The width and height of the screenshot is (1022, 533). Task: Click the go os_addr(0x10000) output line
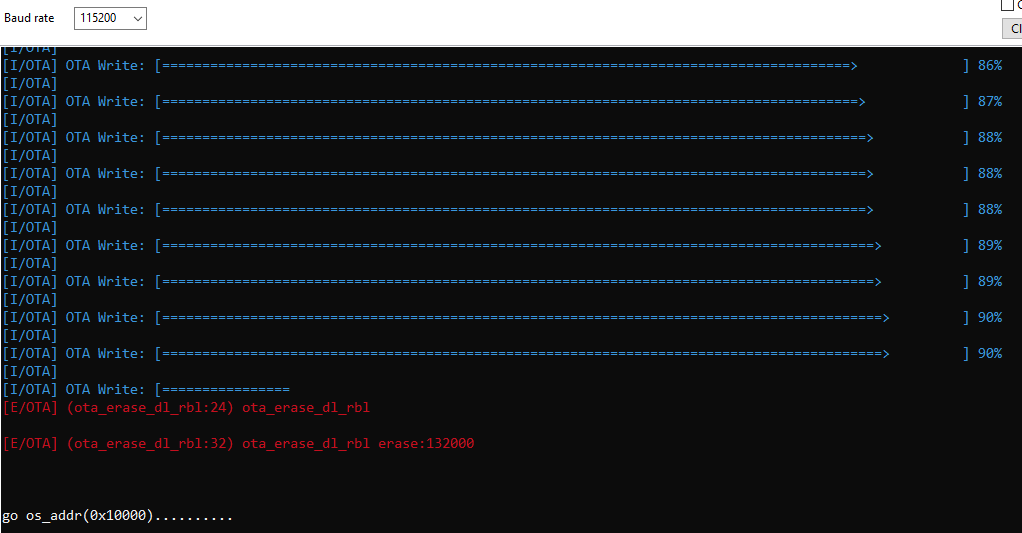click(x=117, y=516)
